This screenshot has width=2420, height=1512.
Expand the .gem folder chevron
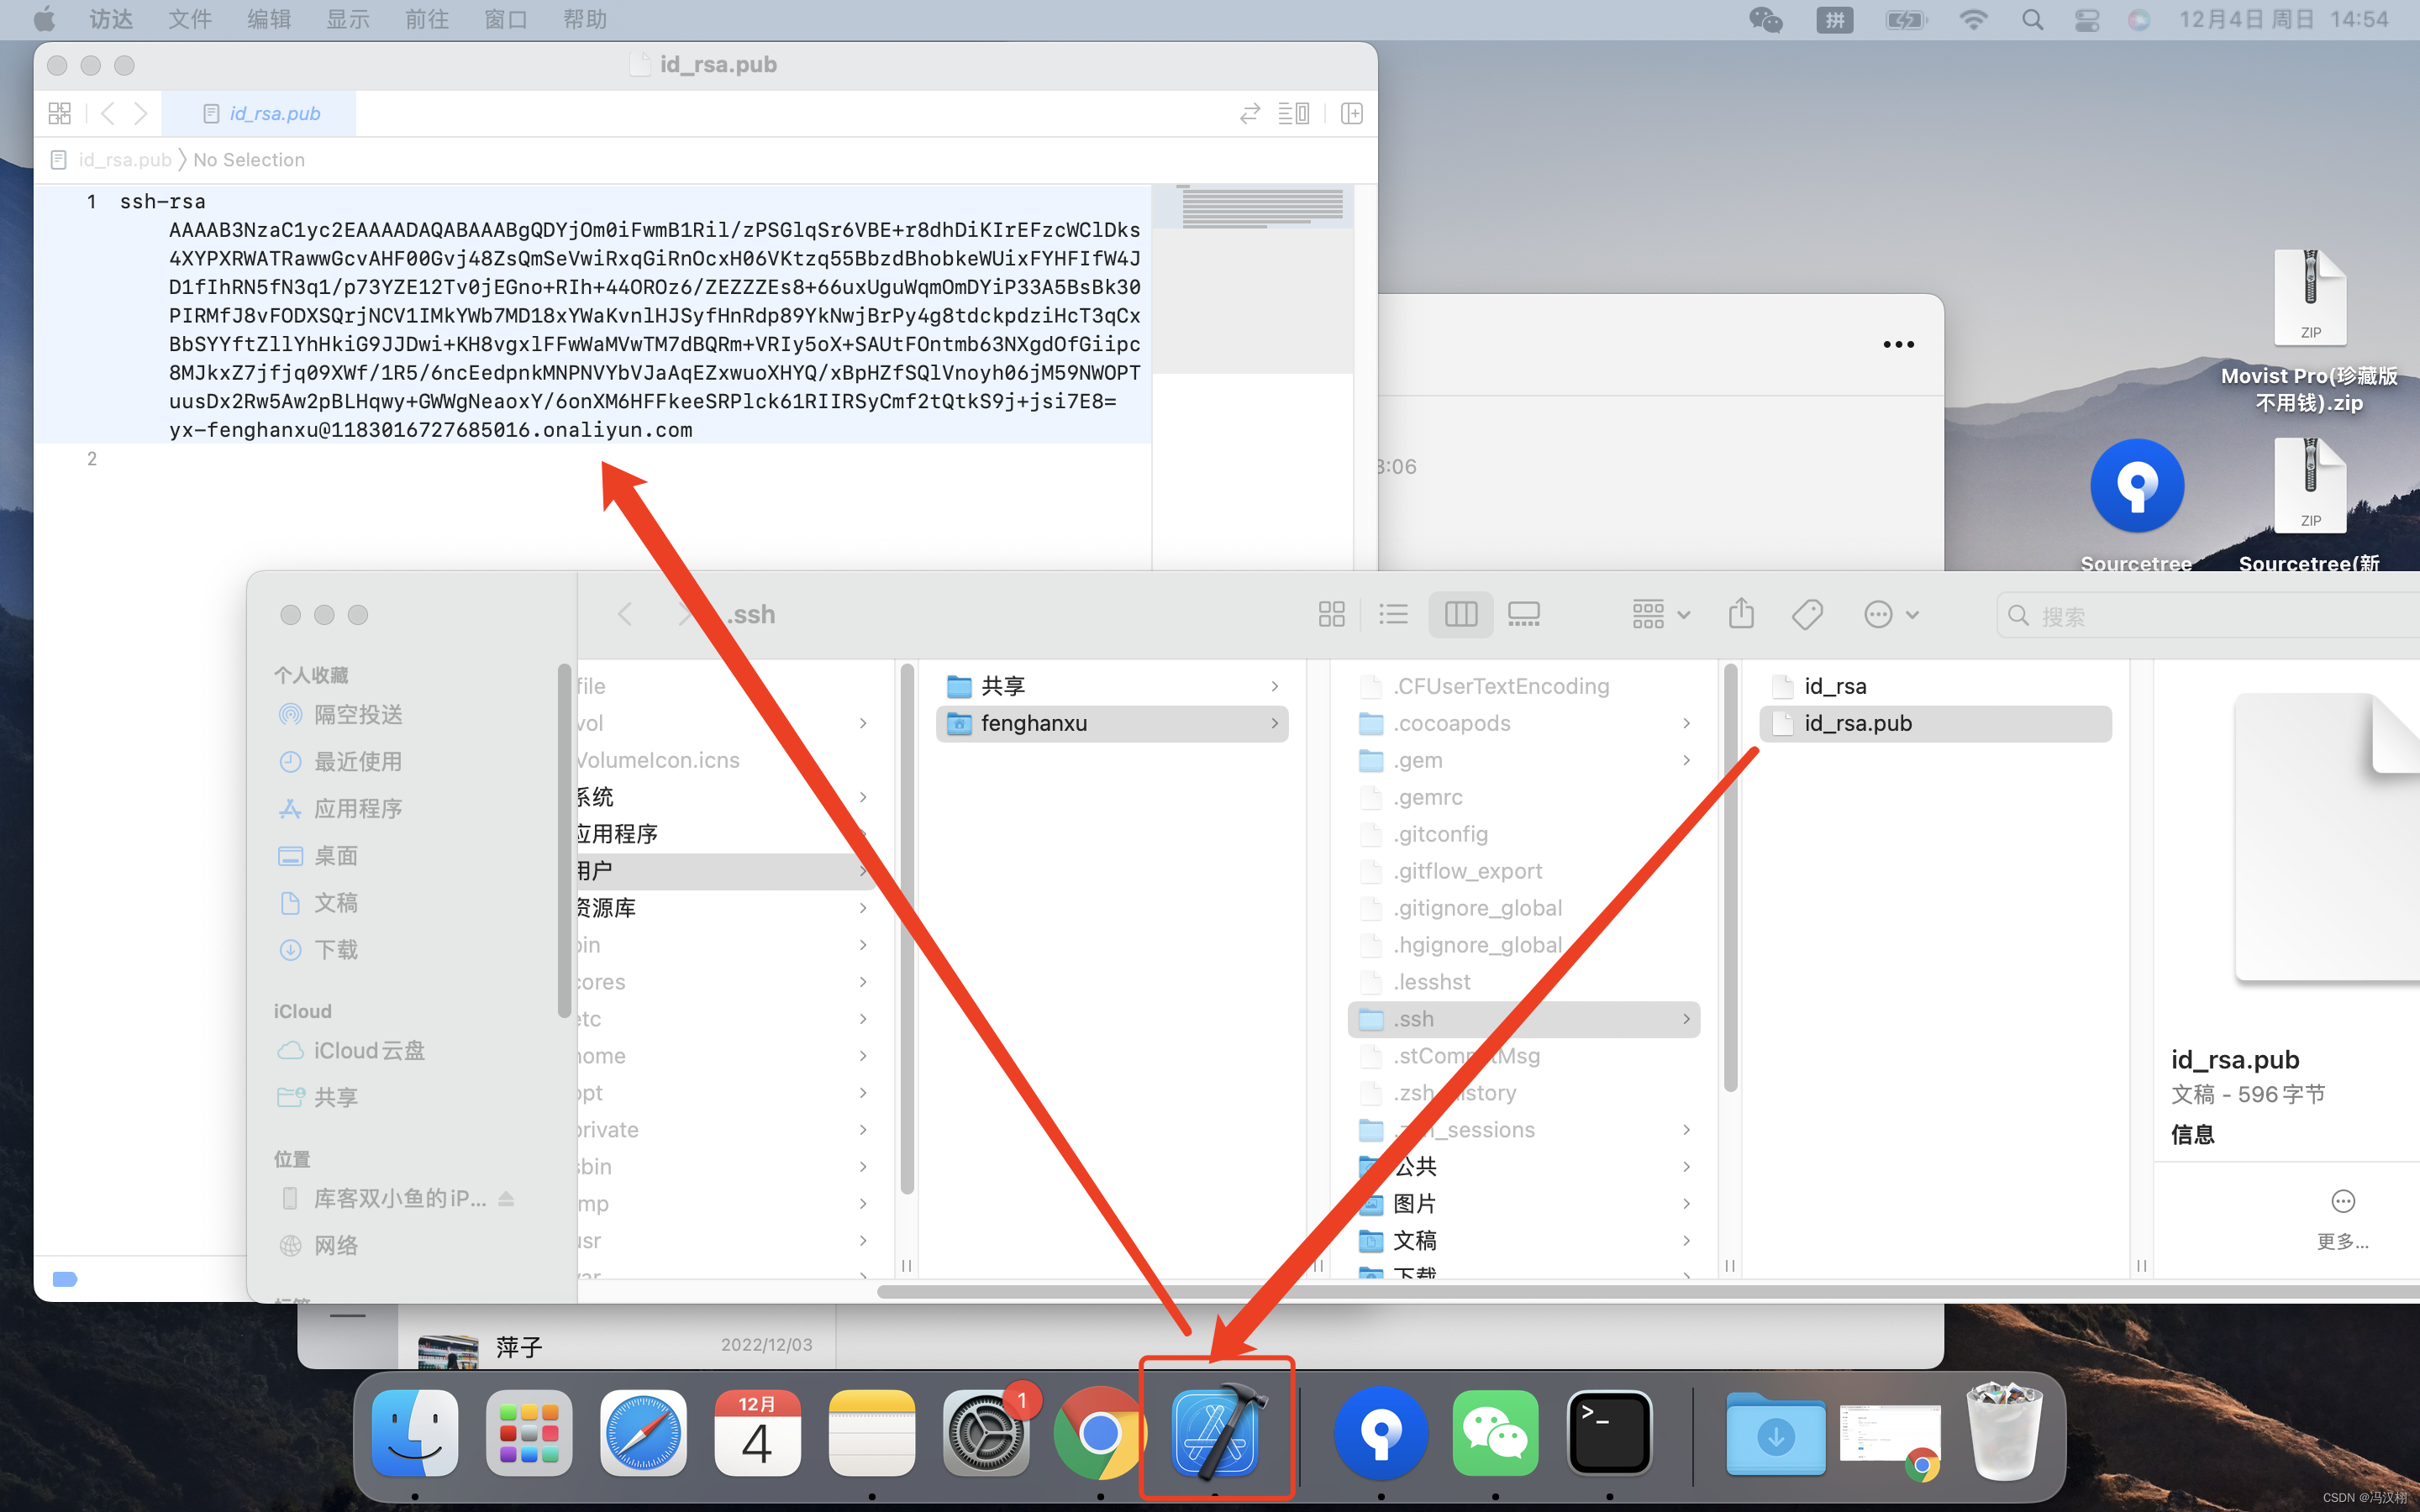pyautogui.click(x=1687, y=760)
